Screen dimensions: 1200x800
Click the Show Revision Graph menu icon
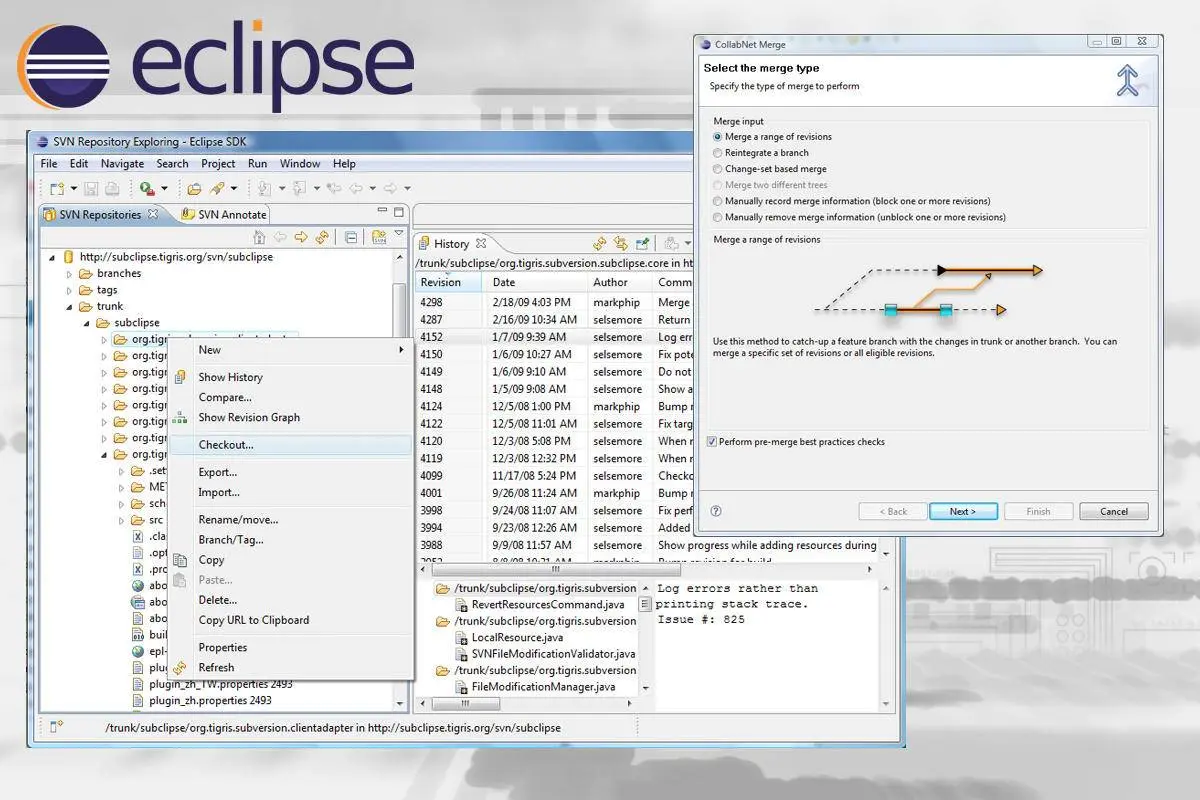(180, 417)
